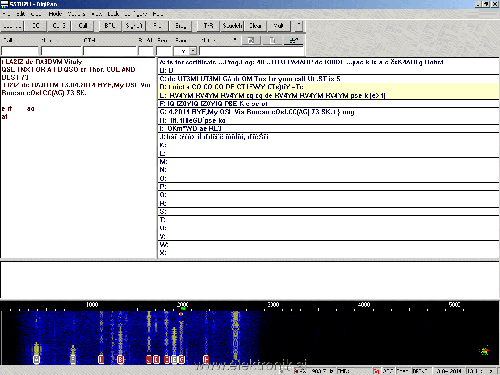
Task: Select channel E row 'RV4YM RV4YM RV4YM'
Action: pos(328,95)
